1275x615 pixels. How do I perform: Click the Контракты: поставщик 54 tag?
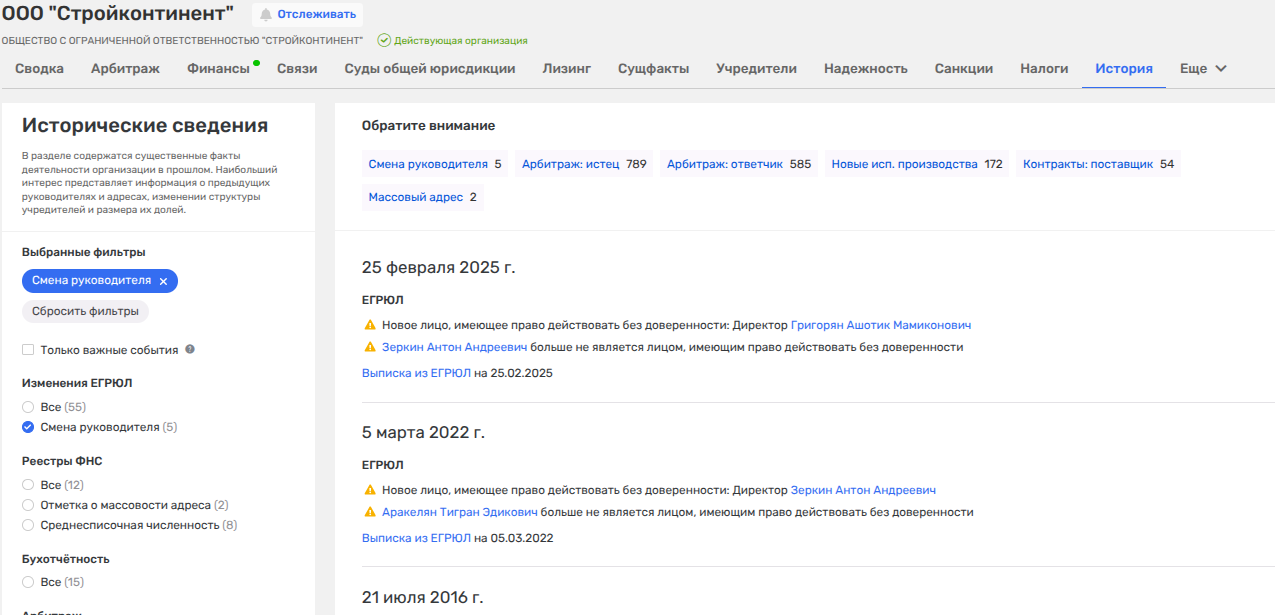click(1098, 164)
